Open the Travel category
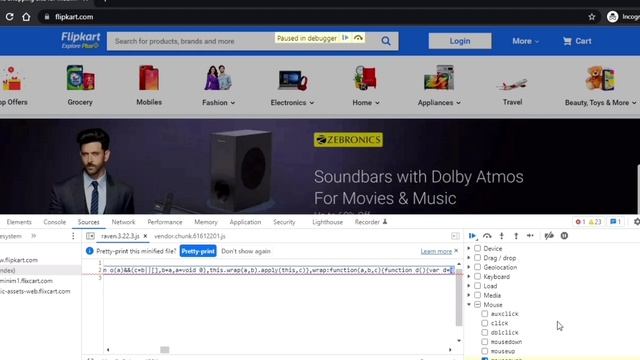The height and width of the screenshot is (360, 640). click(x=512, y=91)
